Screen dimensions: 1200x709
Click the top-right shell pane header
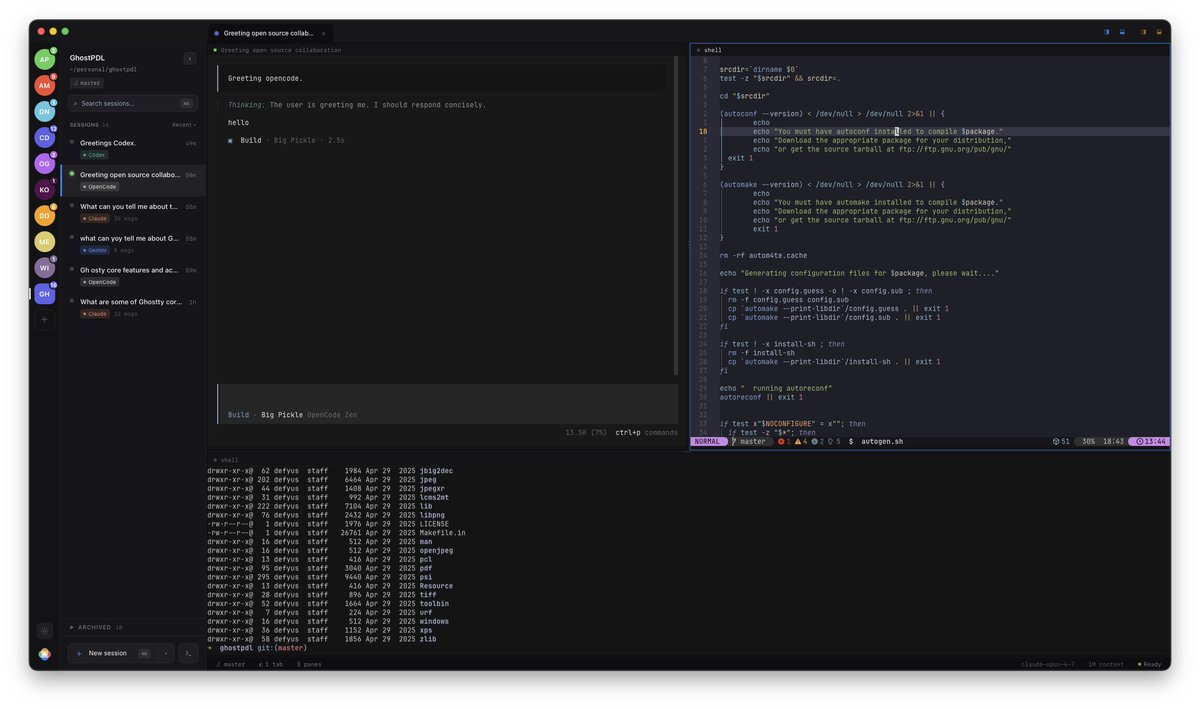coord(929,49)
